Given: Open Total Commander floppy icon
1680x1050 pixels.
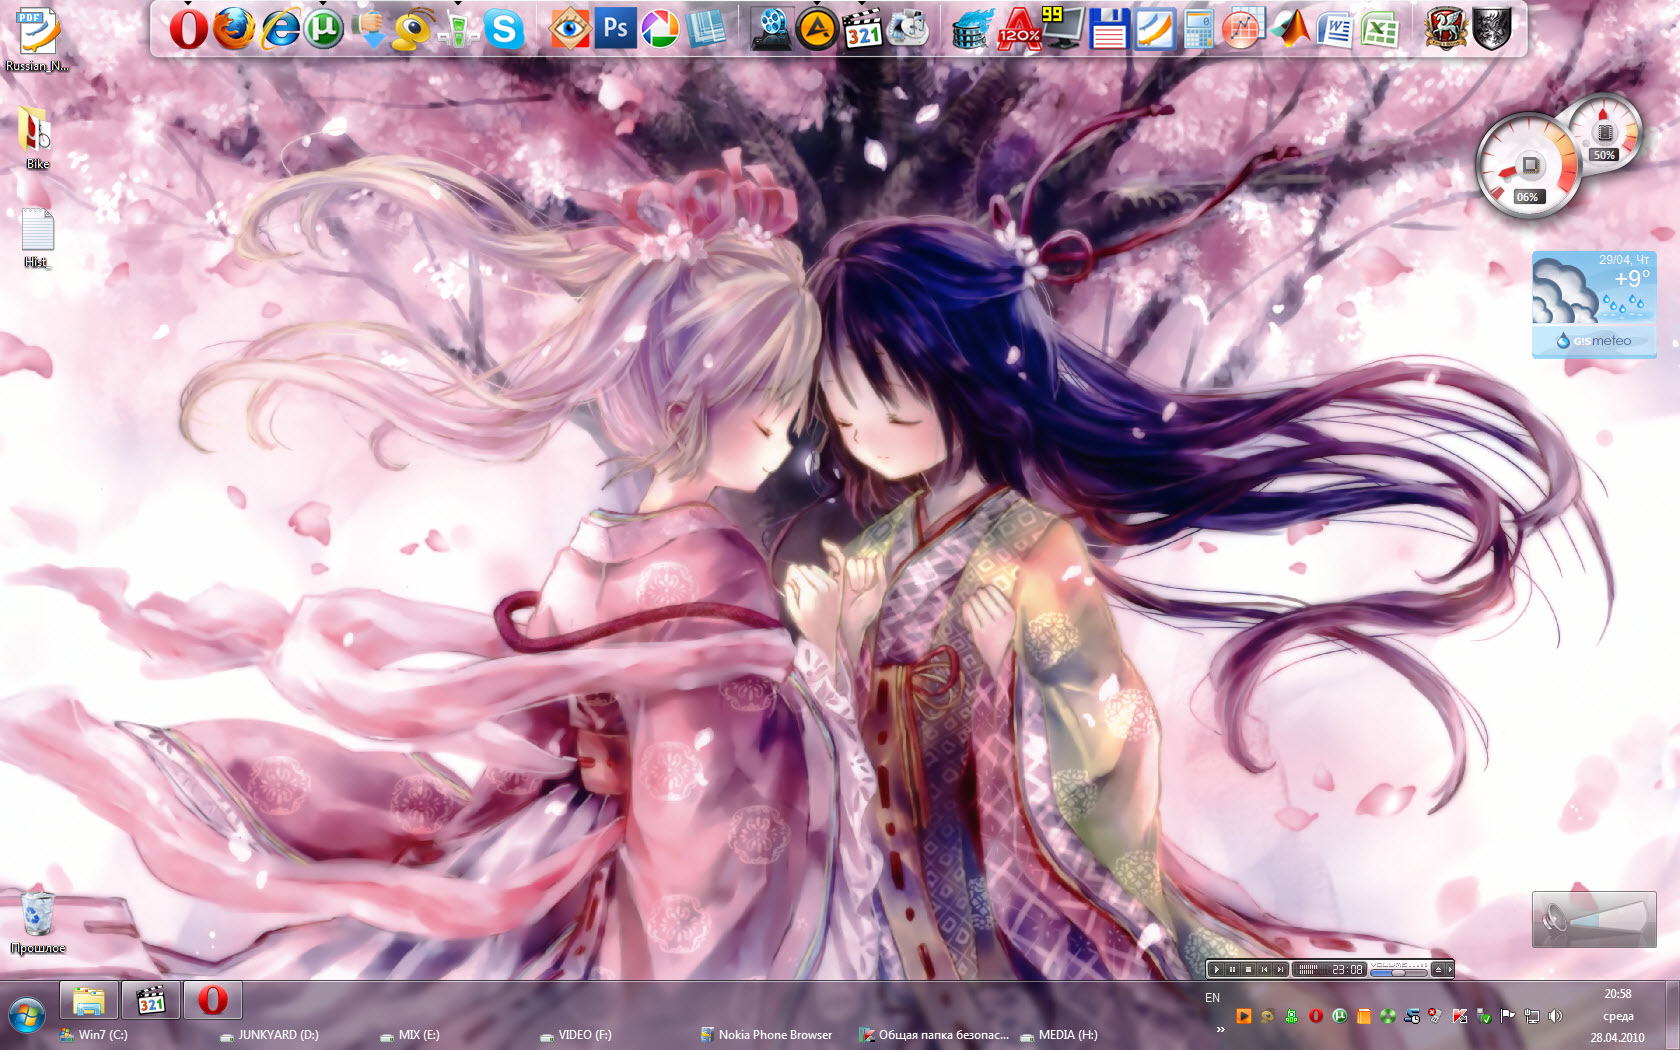Looking at the screenshot, I should point(1108,29).
